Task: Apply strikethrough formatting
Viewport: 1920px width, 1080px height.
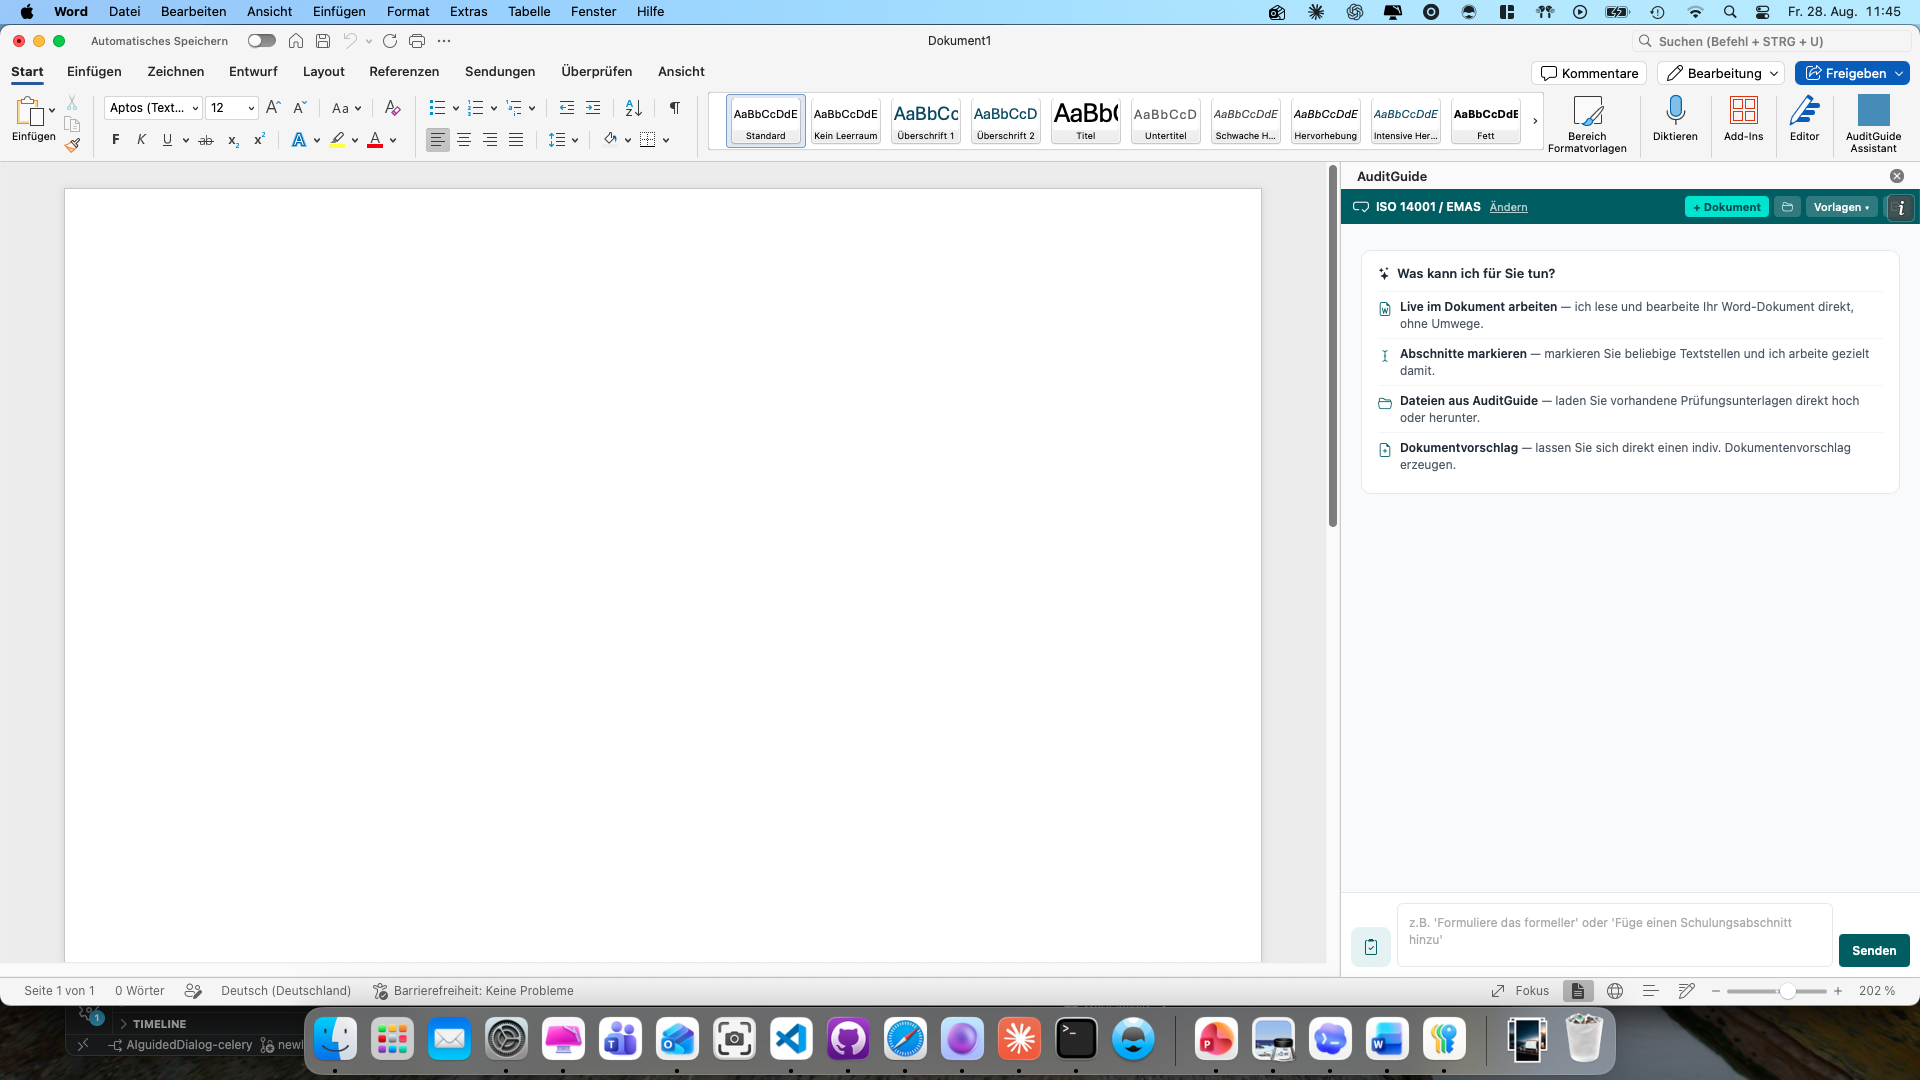Action: [206, 140]
